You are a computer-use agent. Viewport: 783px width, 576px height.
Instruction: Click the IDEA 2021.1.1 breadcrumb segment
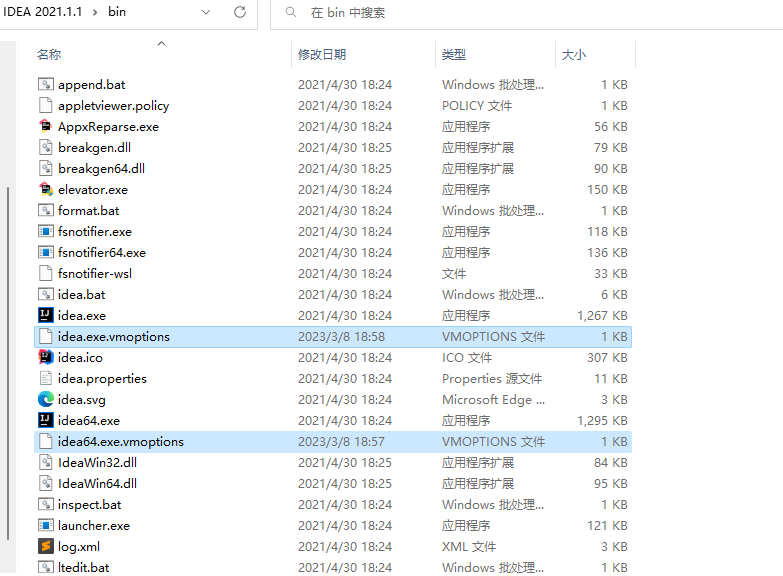tap(42, 12)
